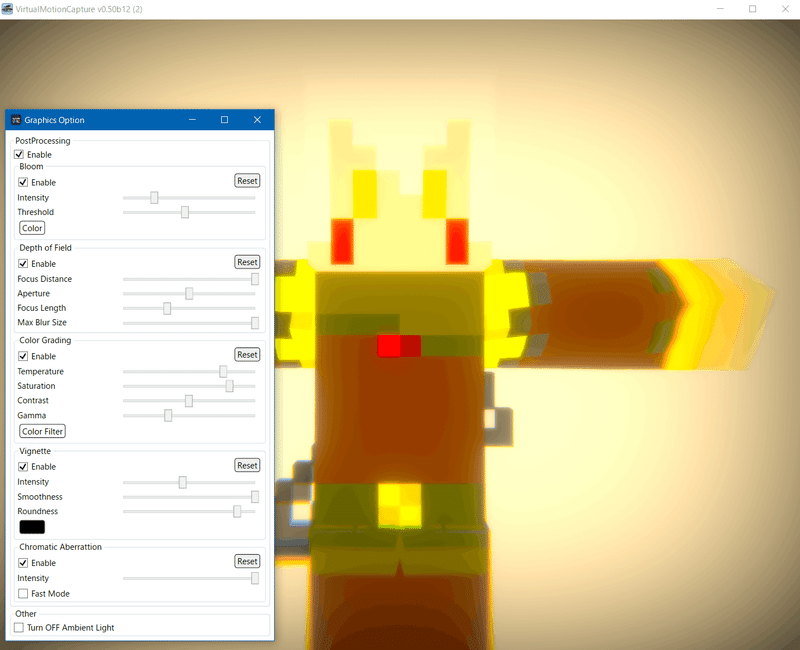Screen dimensions: 800x650
Task: Minimize the VirtualMotionCapture main window
Action: [x=720, y=9]
